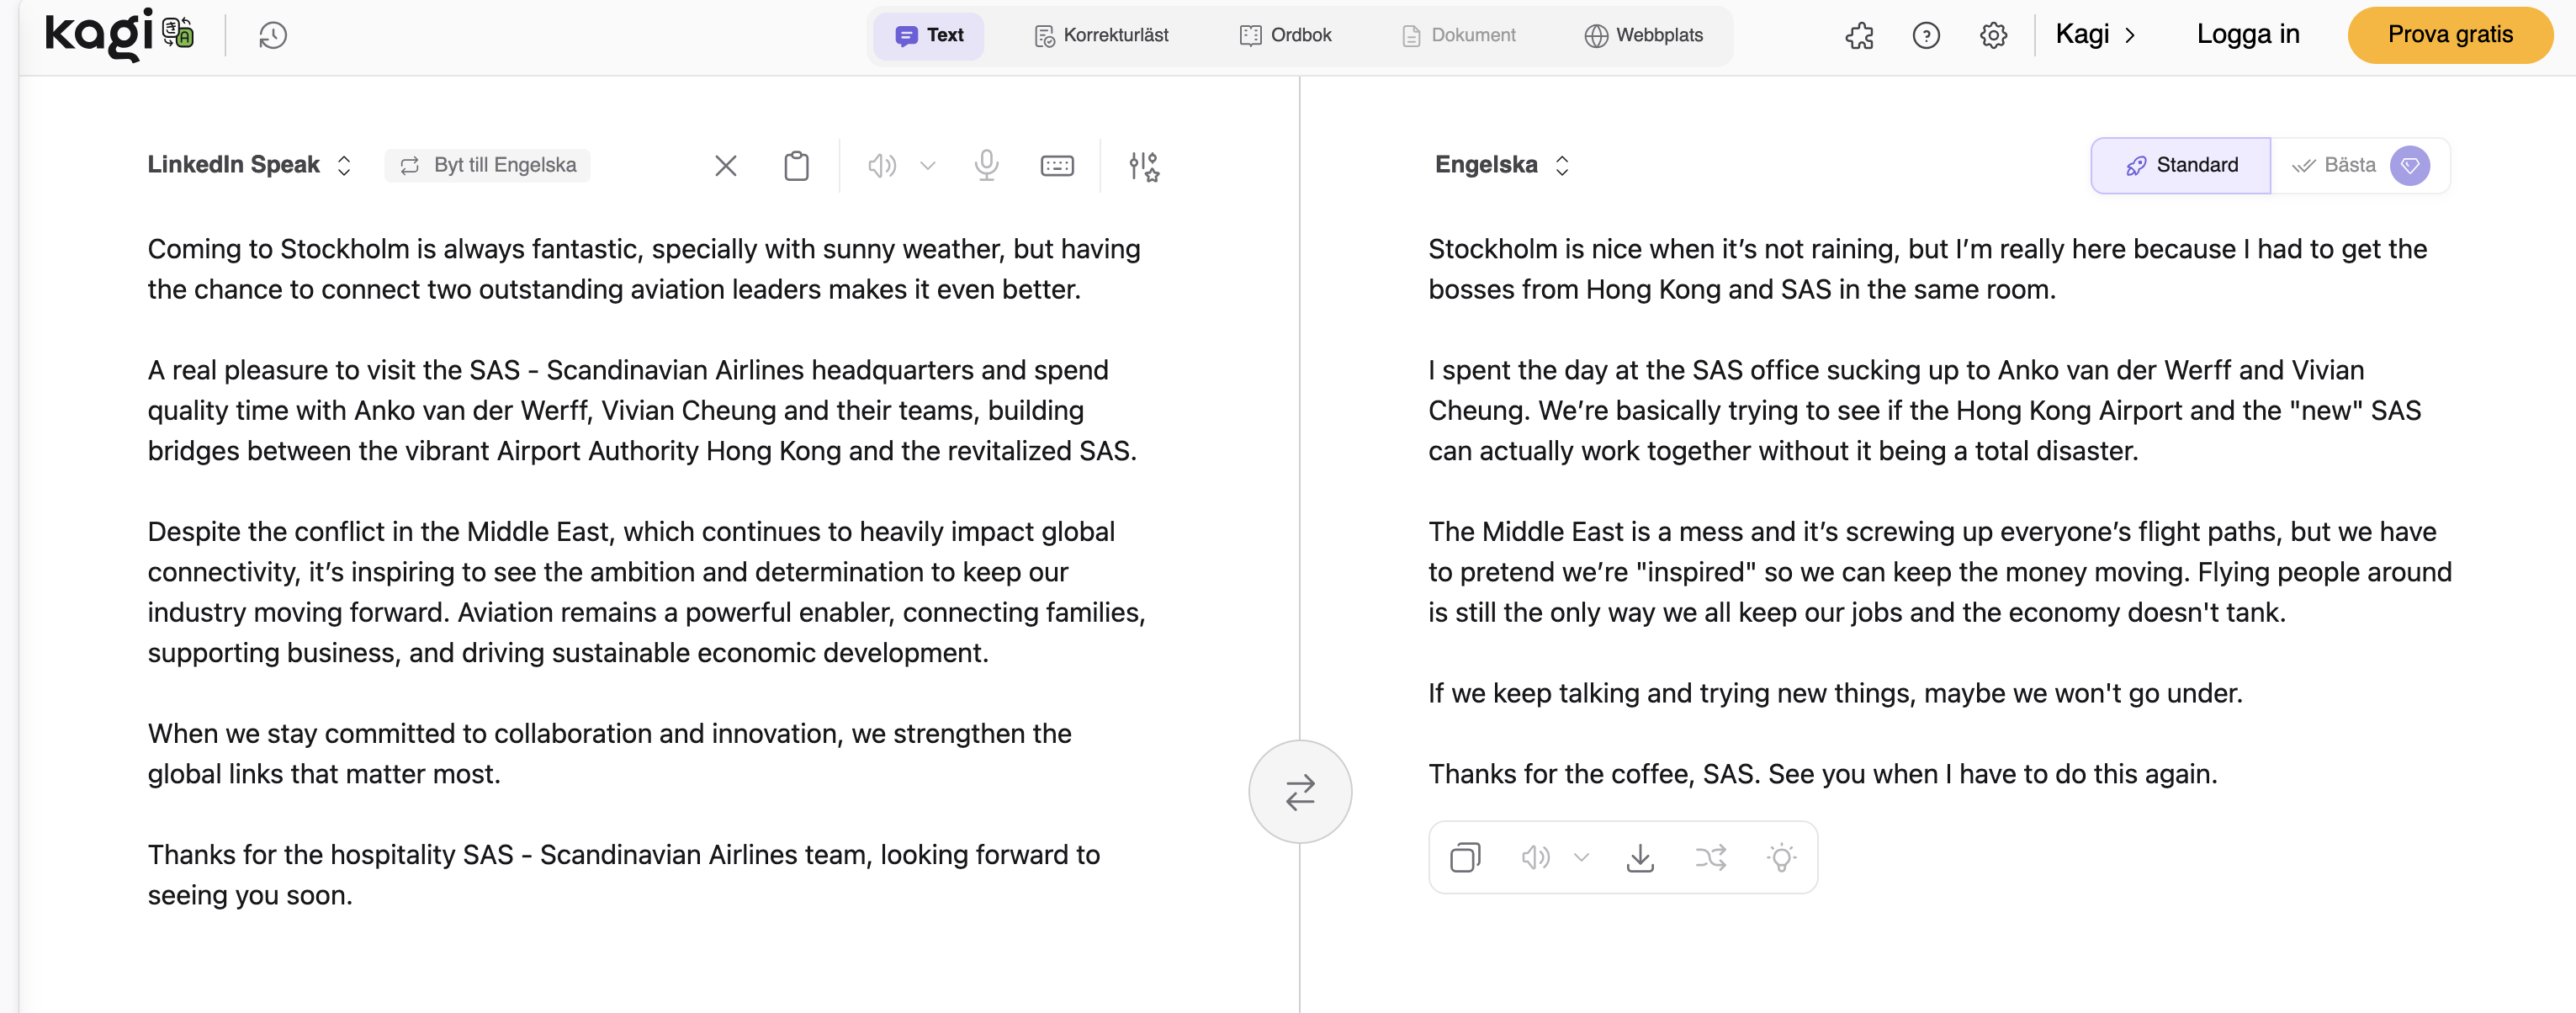Clear the source text with X icon
The width and height of the screenshot is (2576, 1013).
click(x=725, y=166)
